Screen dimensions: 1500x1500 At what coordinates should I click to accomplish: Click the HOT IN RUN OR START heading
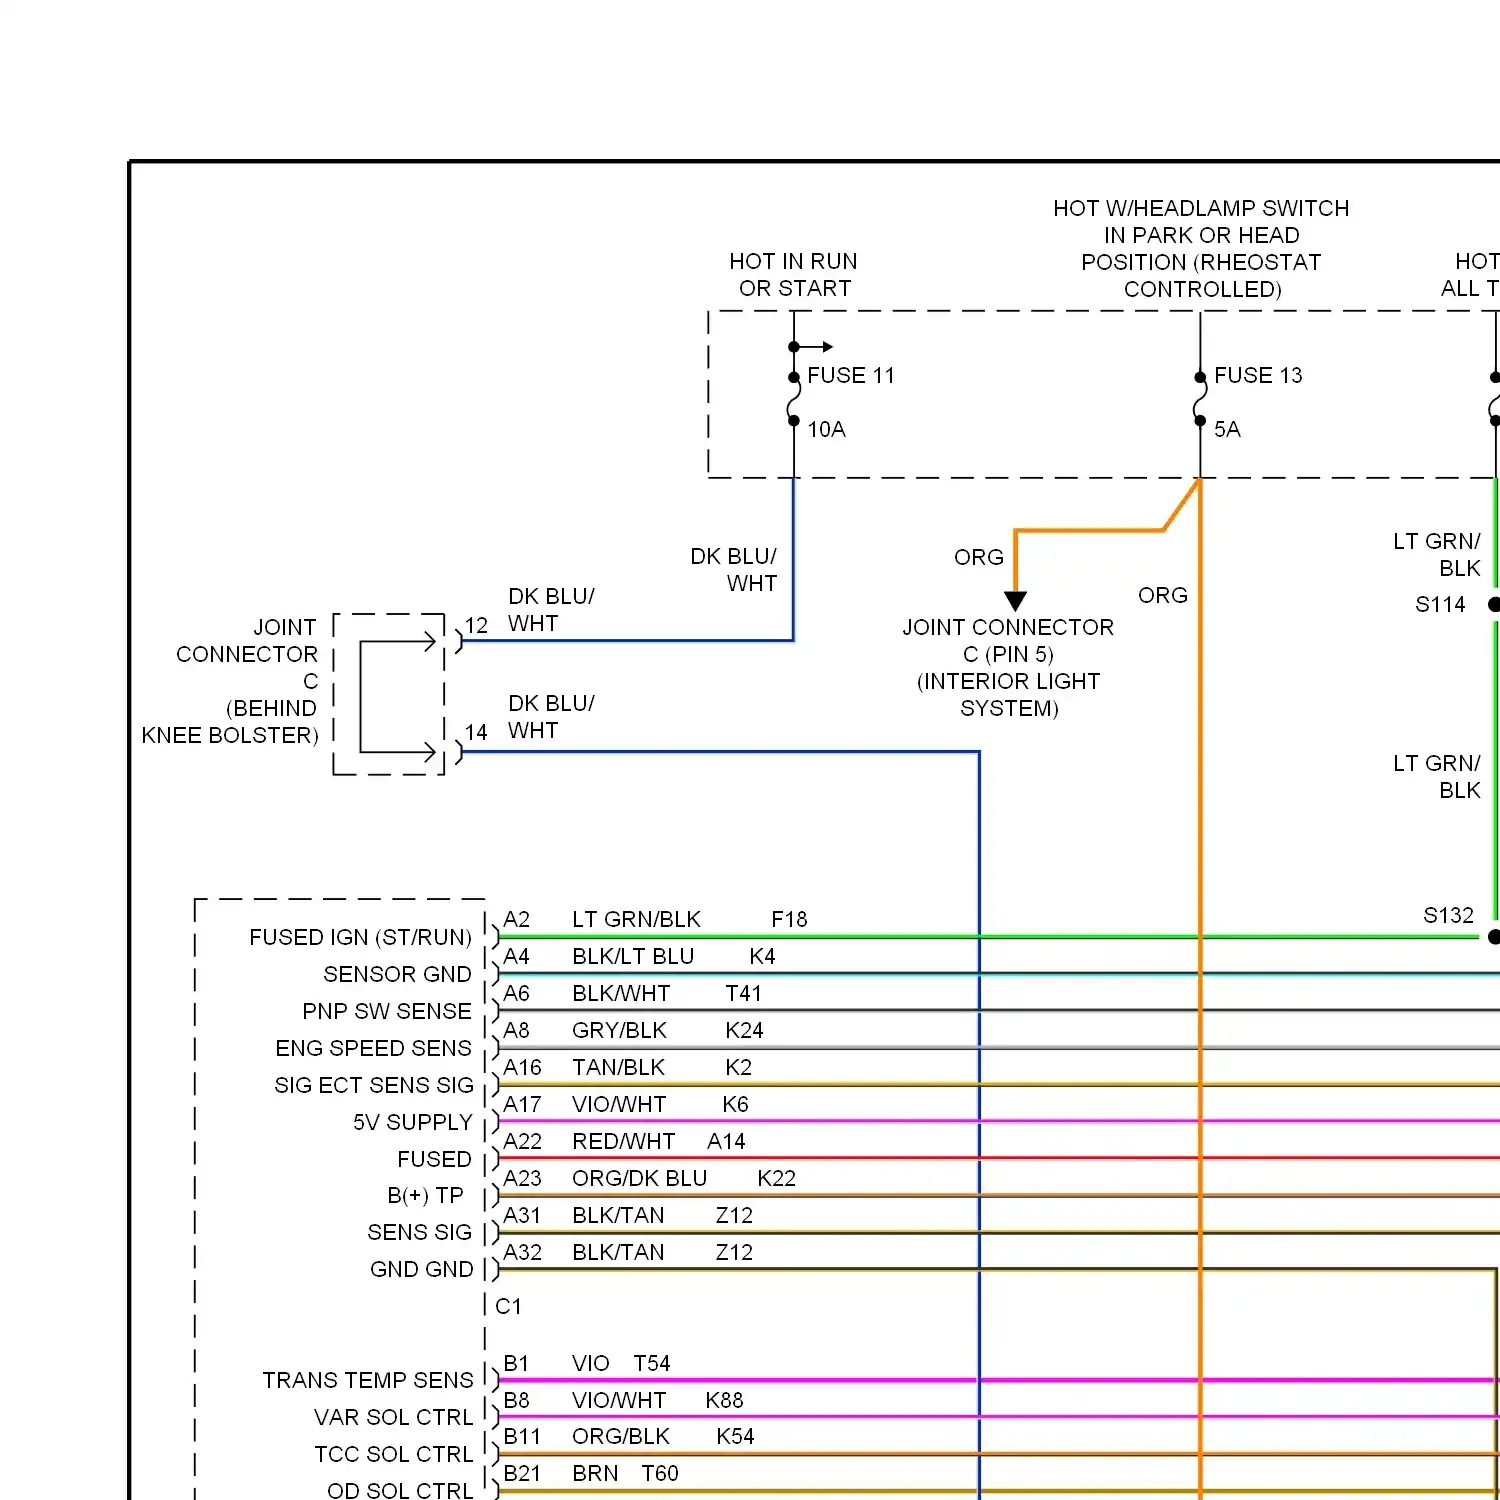(794, 275)
